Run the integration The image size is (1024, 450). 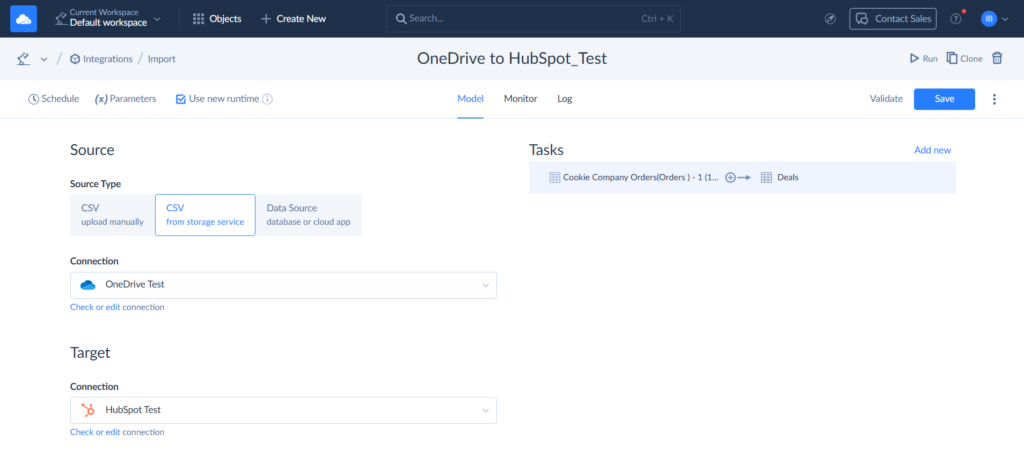tap(923, 59)
